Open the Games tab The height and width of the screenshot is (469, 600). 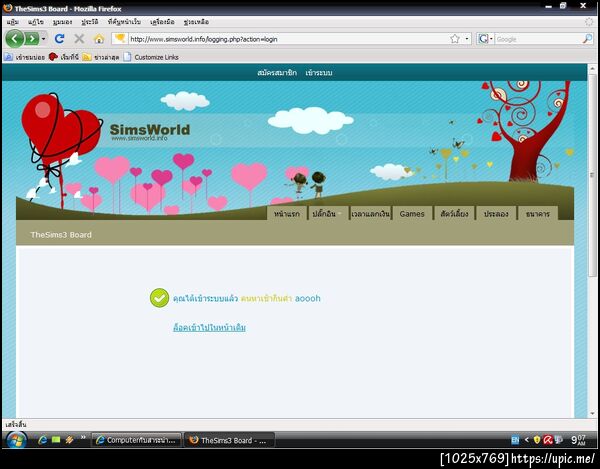[x=412, y=213]
